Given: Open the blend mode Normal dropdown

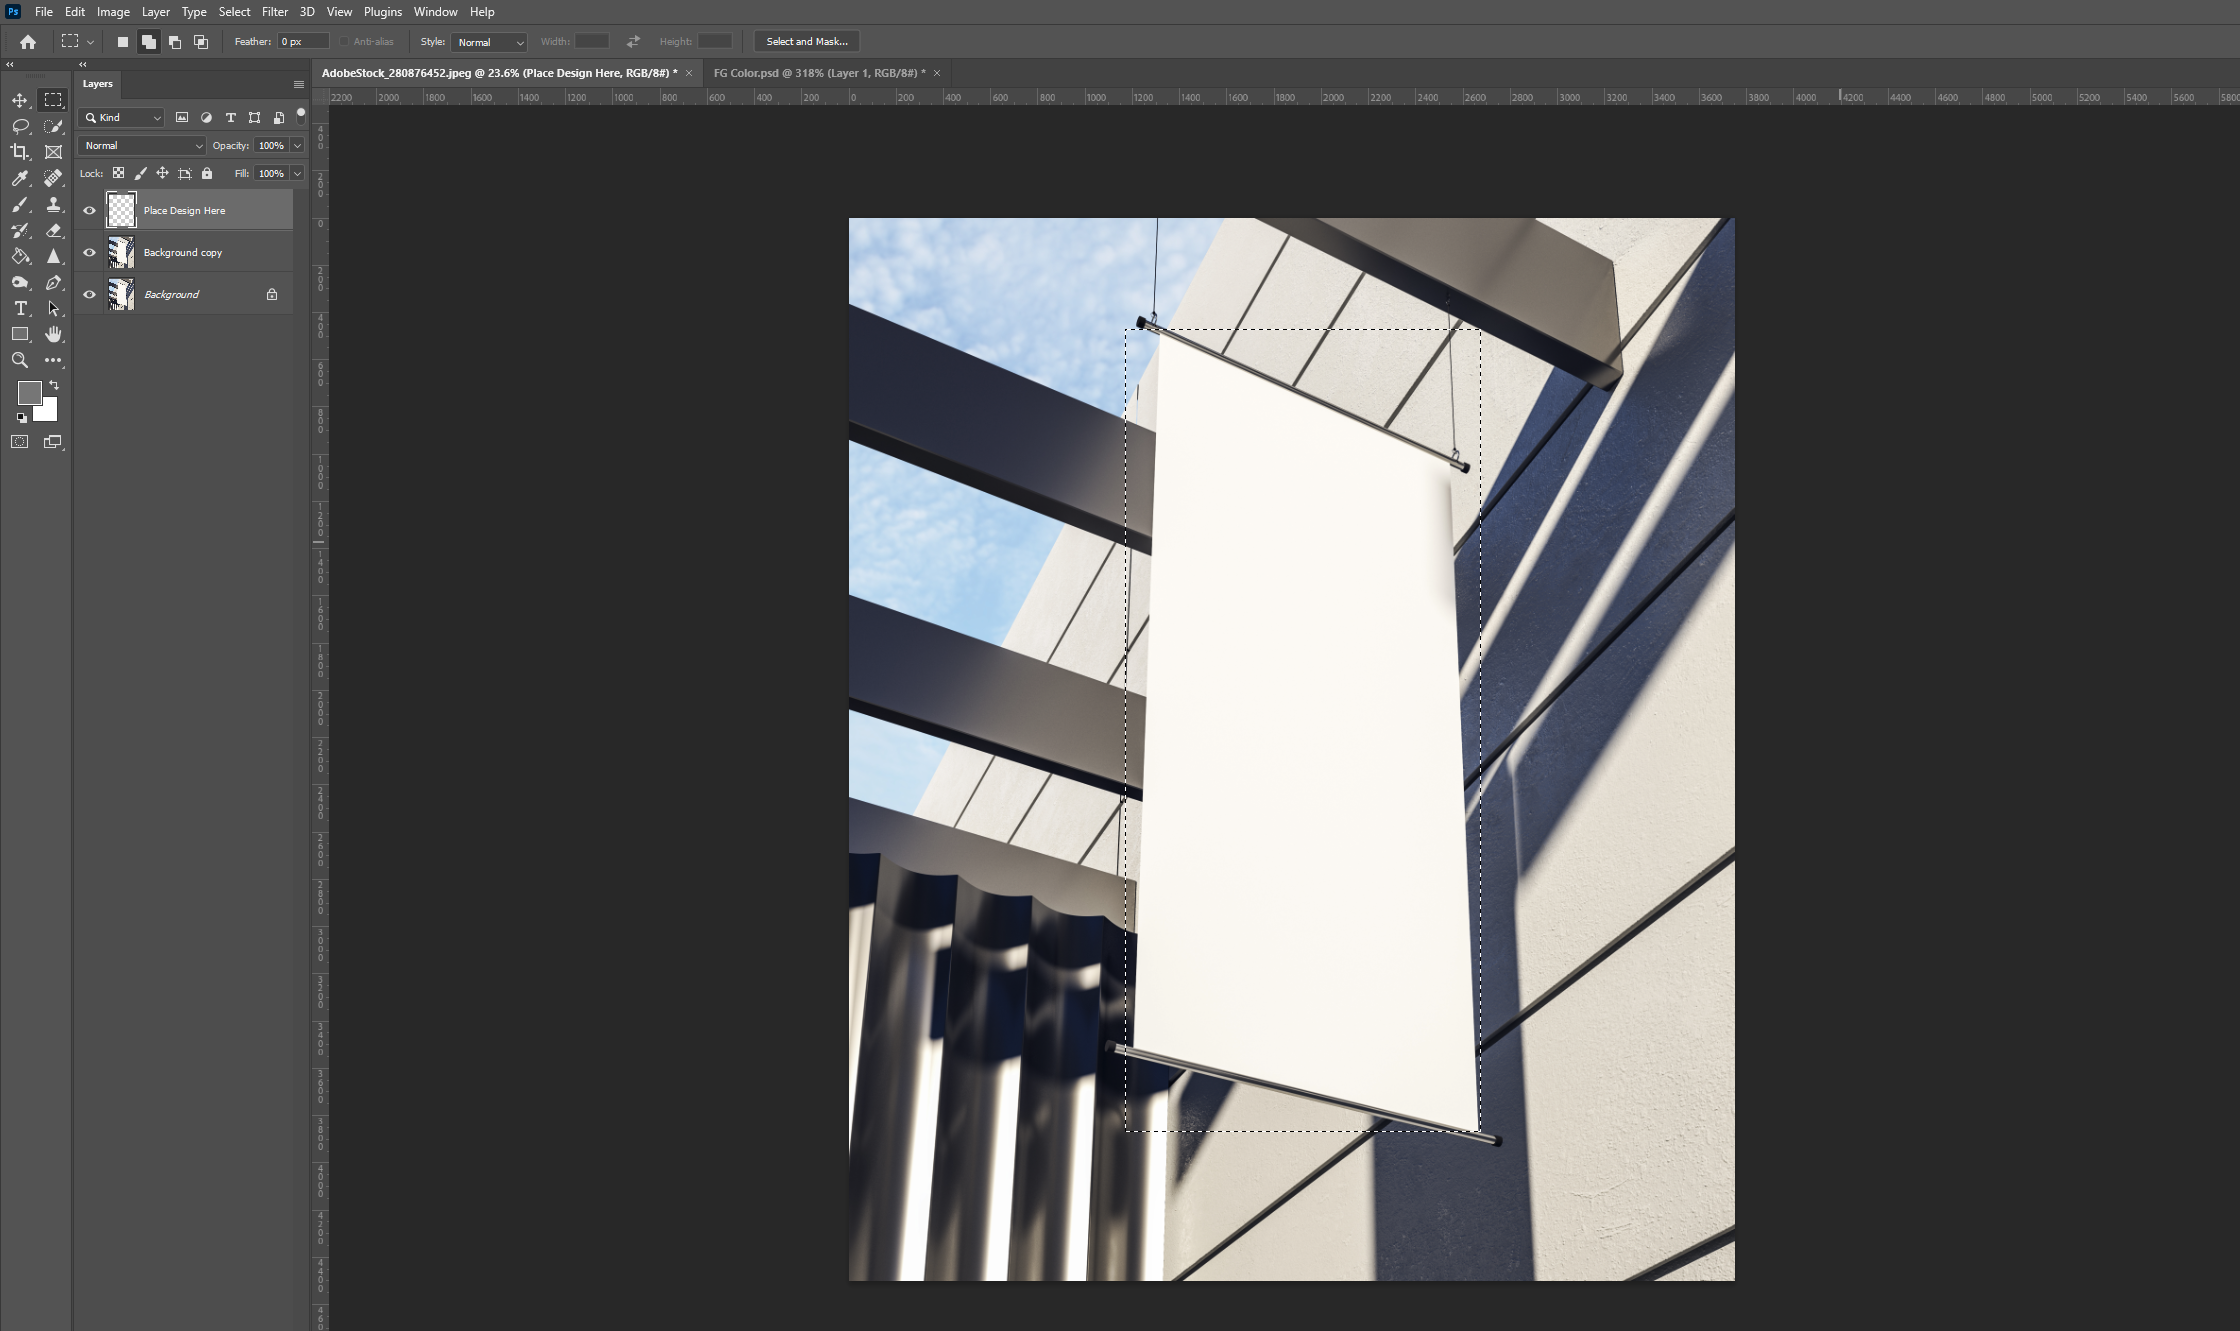Looking at the screenshot, I should coord(141,146).
